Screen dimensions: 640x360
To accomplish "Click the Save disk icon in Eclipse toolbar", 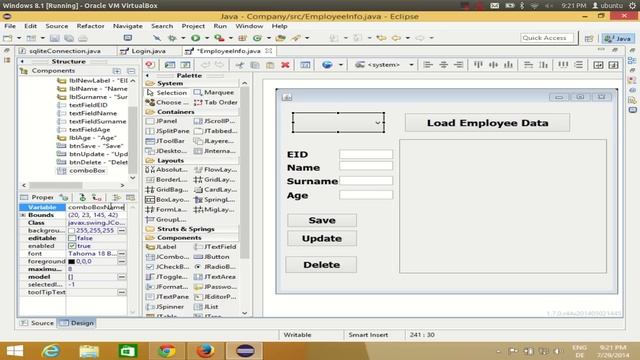I will click(x=54, y=38).
